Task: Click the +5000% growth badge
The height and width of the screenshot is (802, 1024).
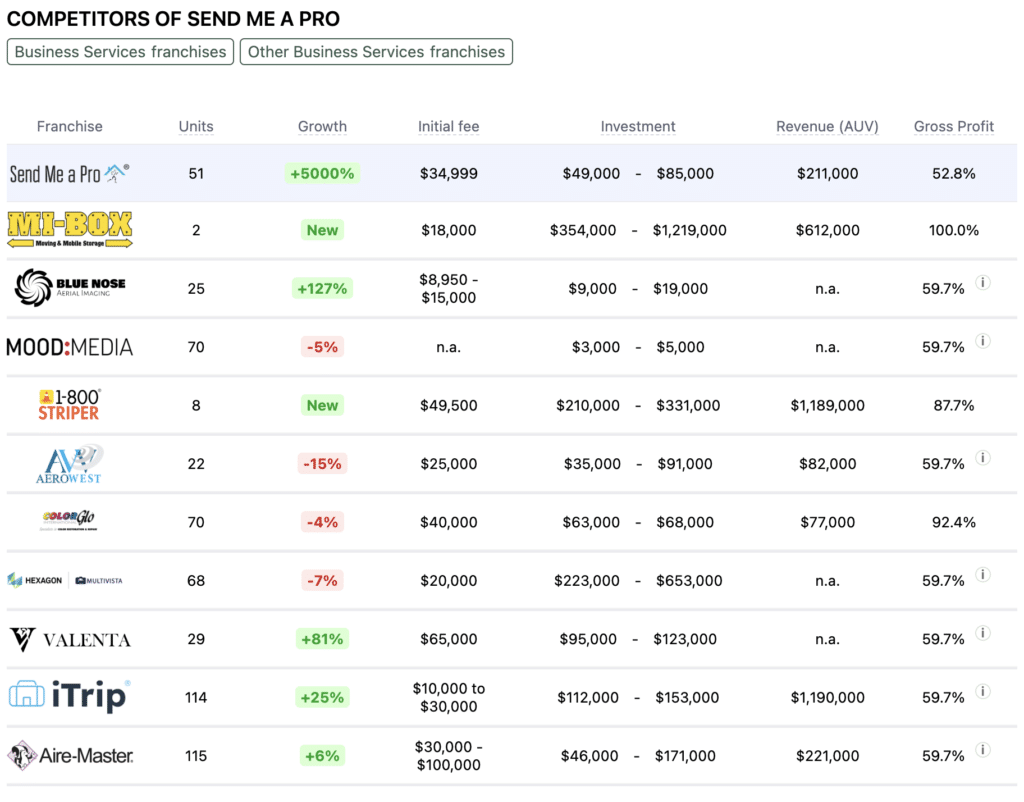Action: pos(322,174)
